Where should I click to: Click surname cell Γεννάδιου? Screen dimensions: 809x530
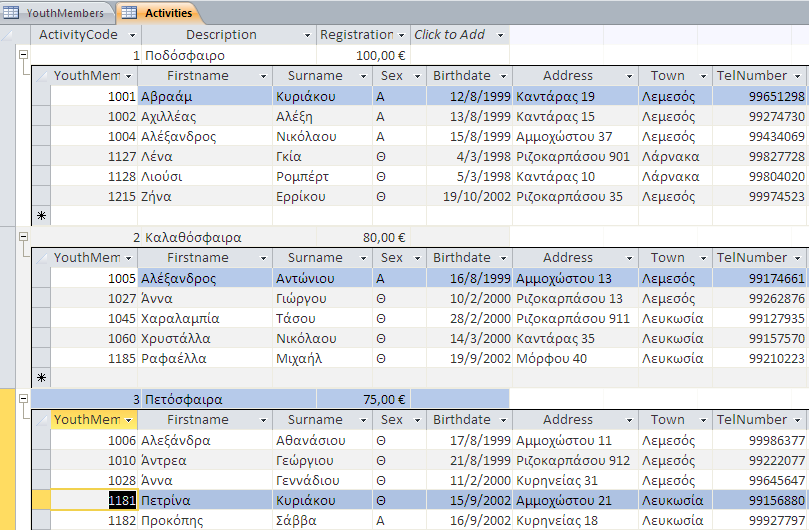[322, 480]
